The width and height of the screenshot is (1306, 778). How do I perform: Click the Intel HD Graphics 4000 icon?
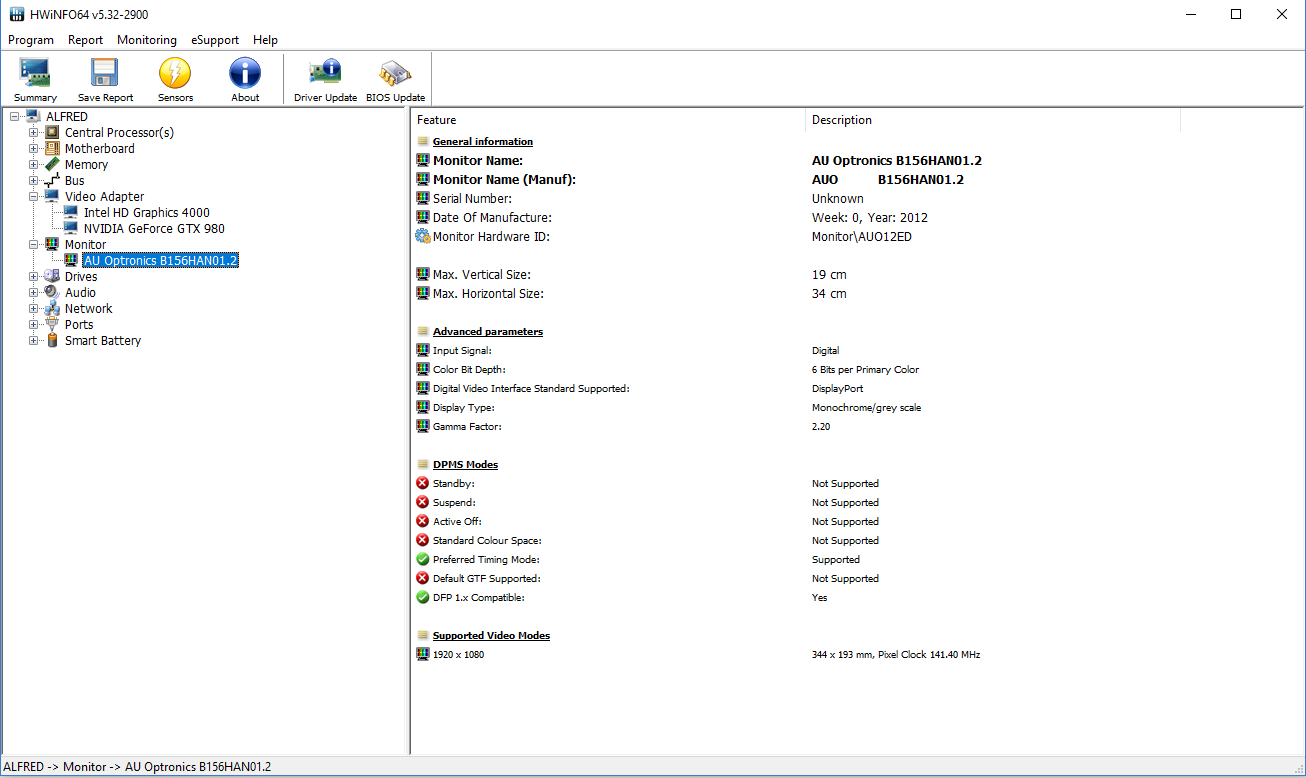(x=71, y=213)
